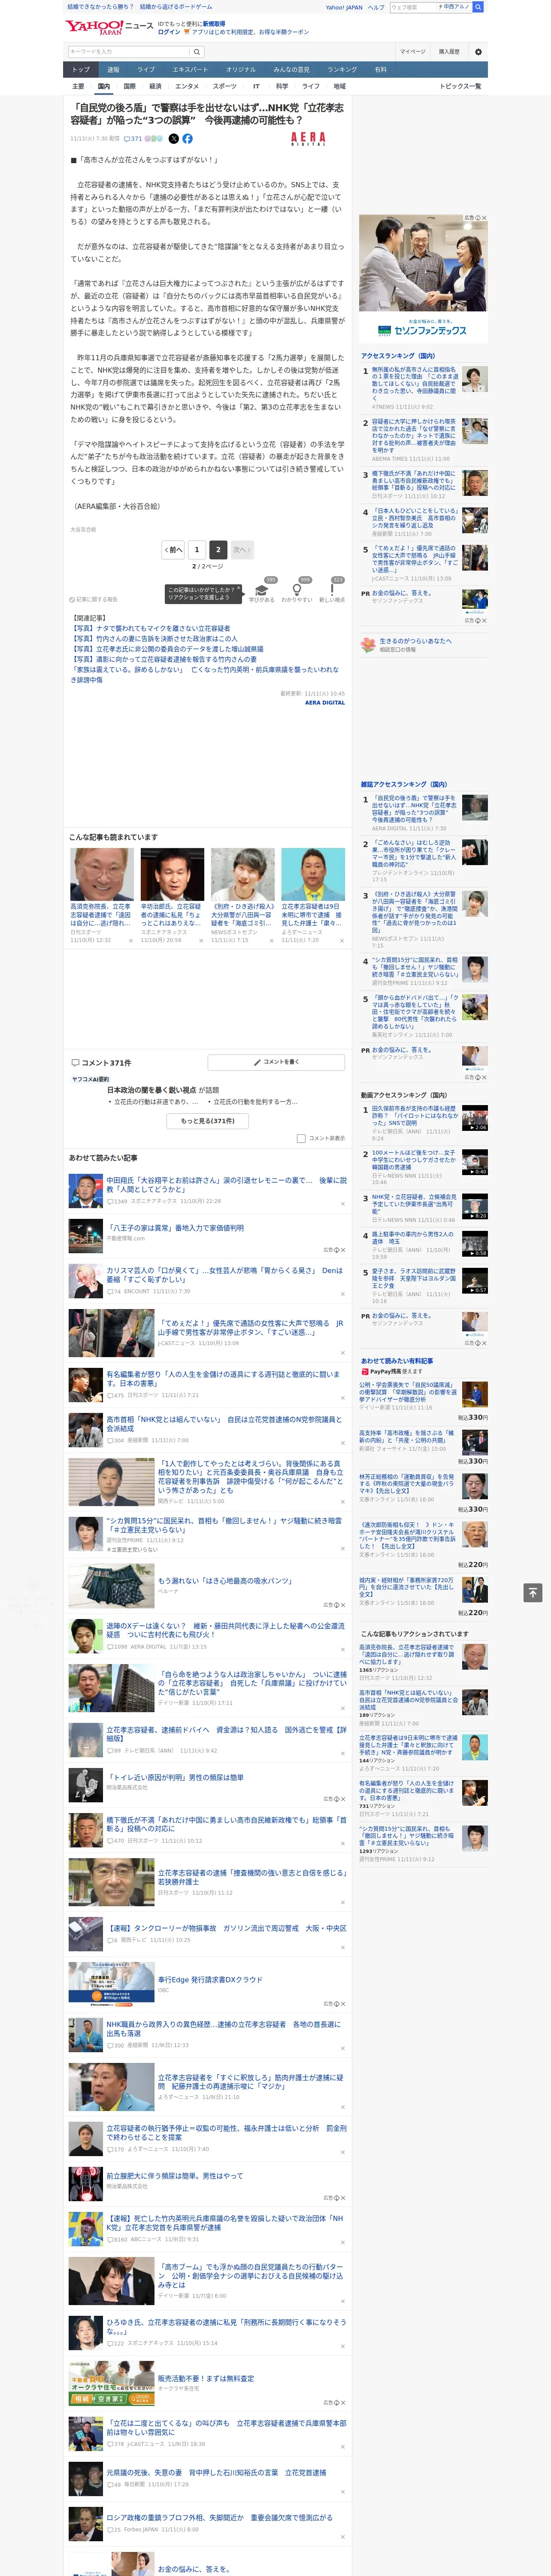Share the article on X
Image resolution: width=551 pixels, height=2576 pixels.
click(x=174, y=139)
